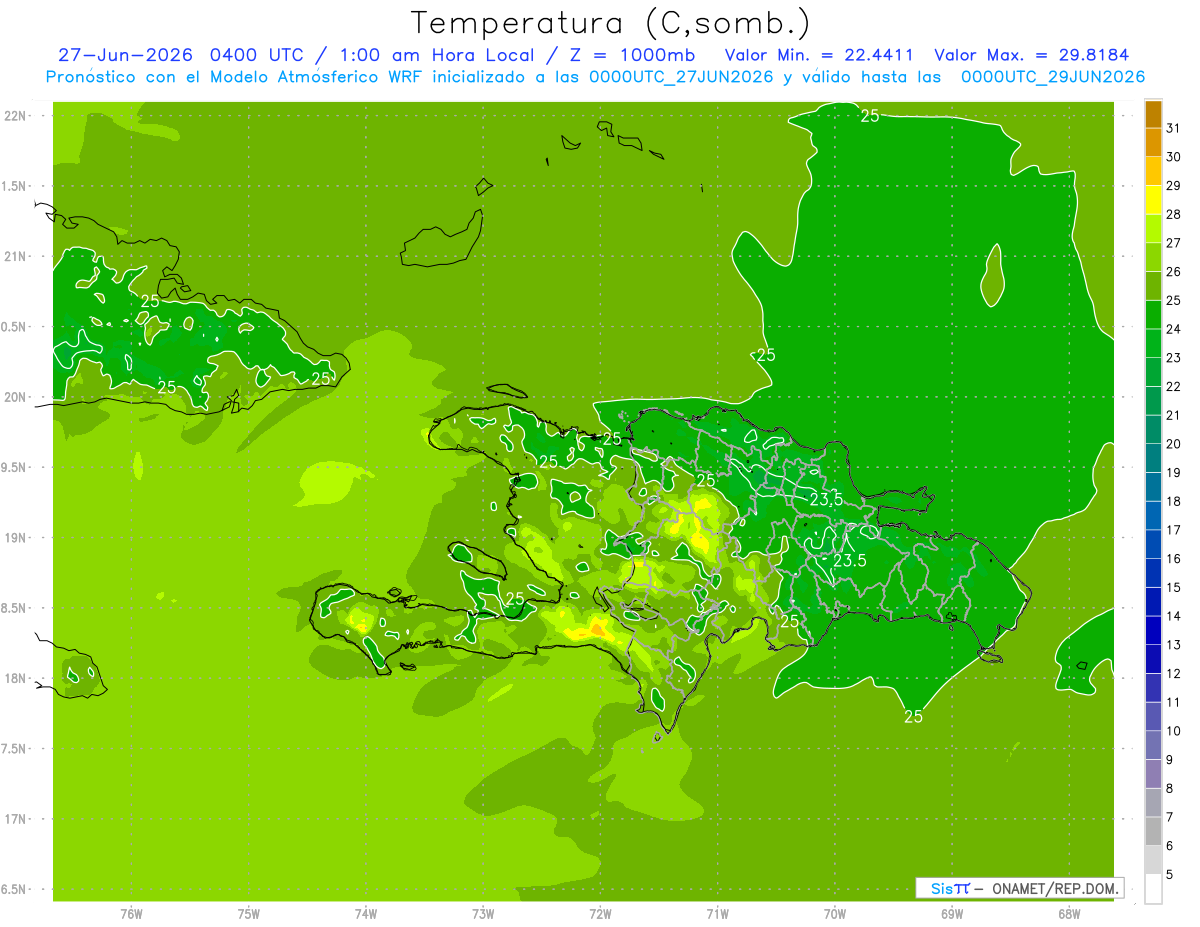This screenshot has width=1200, height=927.
Task: Click gray legend swatch between 6 and 7
Action: tap(1153, 832)
